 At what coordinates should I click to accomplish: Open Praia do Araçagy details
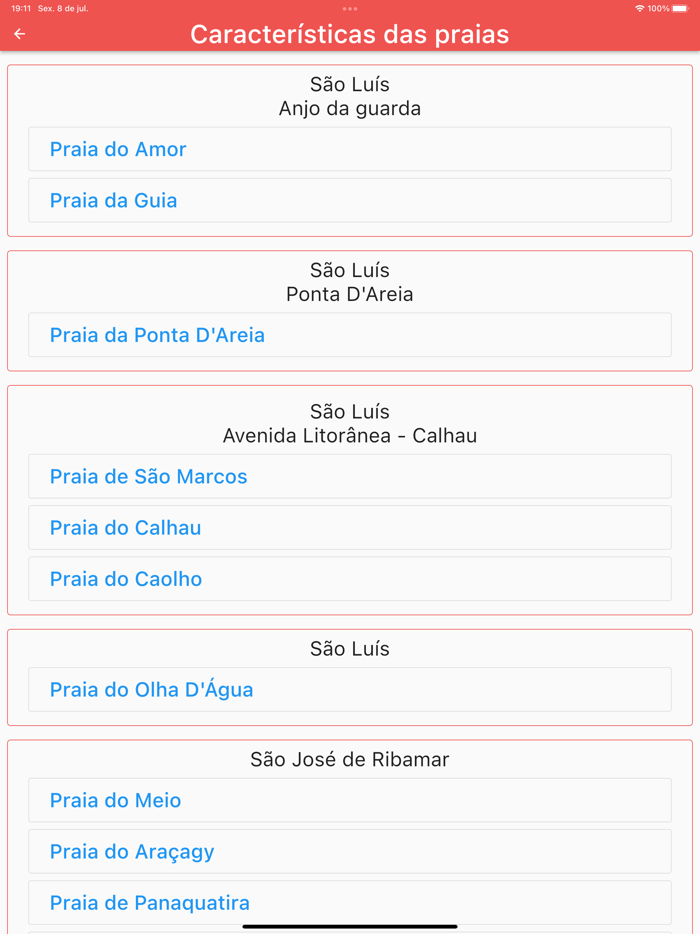point(349,851)
